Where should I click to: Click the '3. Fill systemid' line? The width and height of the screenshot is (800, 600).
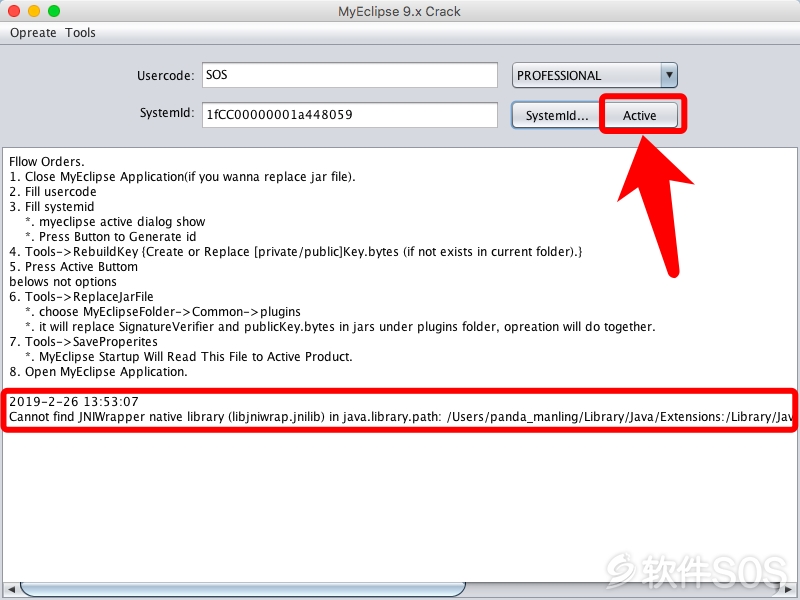click(x=52, y=207)
